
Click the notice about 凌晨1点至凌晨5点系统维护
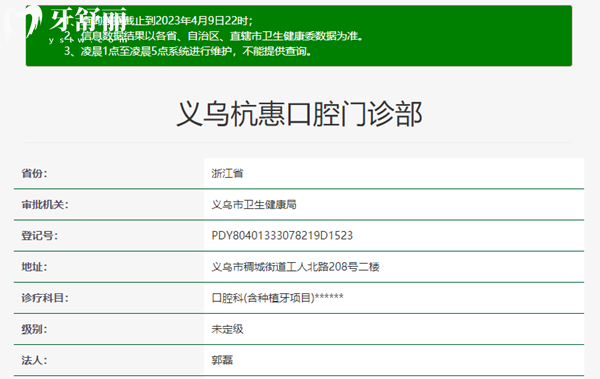[x=188, y=51]
